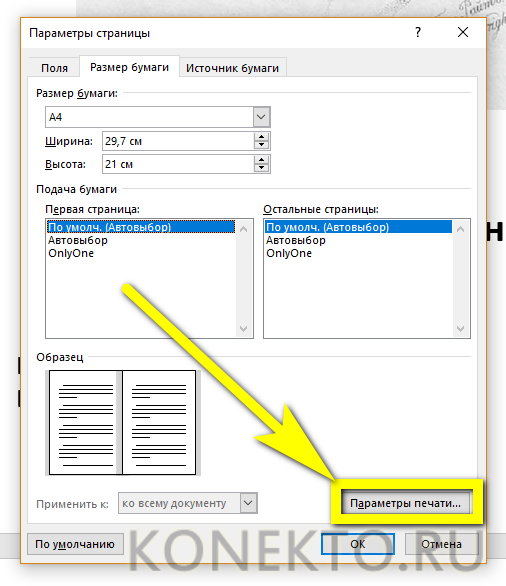Click the Высота input field
Viewport: 506px width, 586px height.
click(179, 164)
